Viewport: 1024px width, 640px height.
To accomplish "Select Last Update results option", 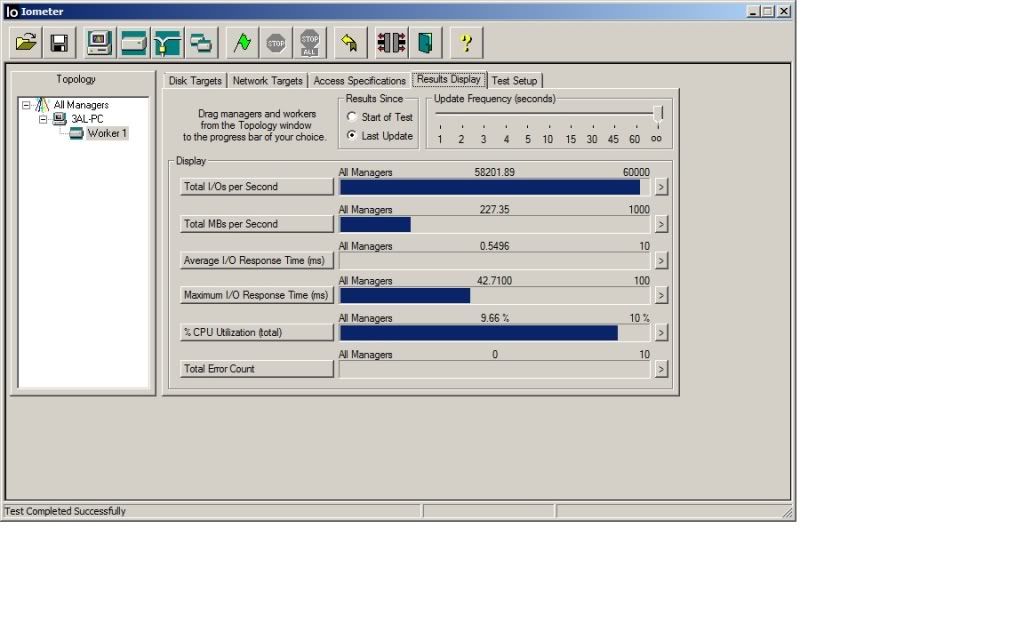I will click(352, 135).
